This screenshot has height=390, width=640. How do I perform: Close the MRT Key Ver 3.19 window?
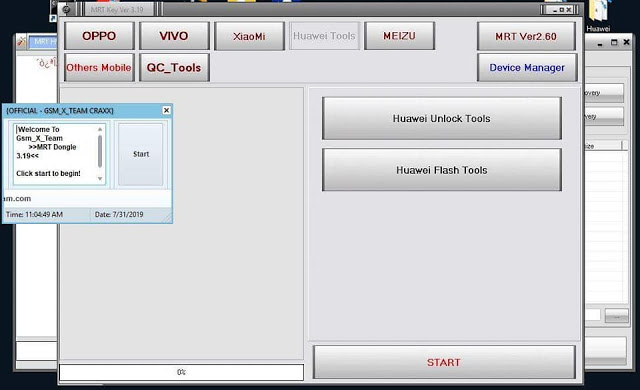click(569, 10)
